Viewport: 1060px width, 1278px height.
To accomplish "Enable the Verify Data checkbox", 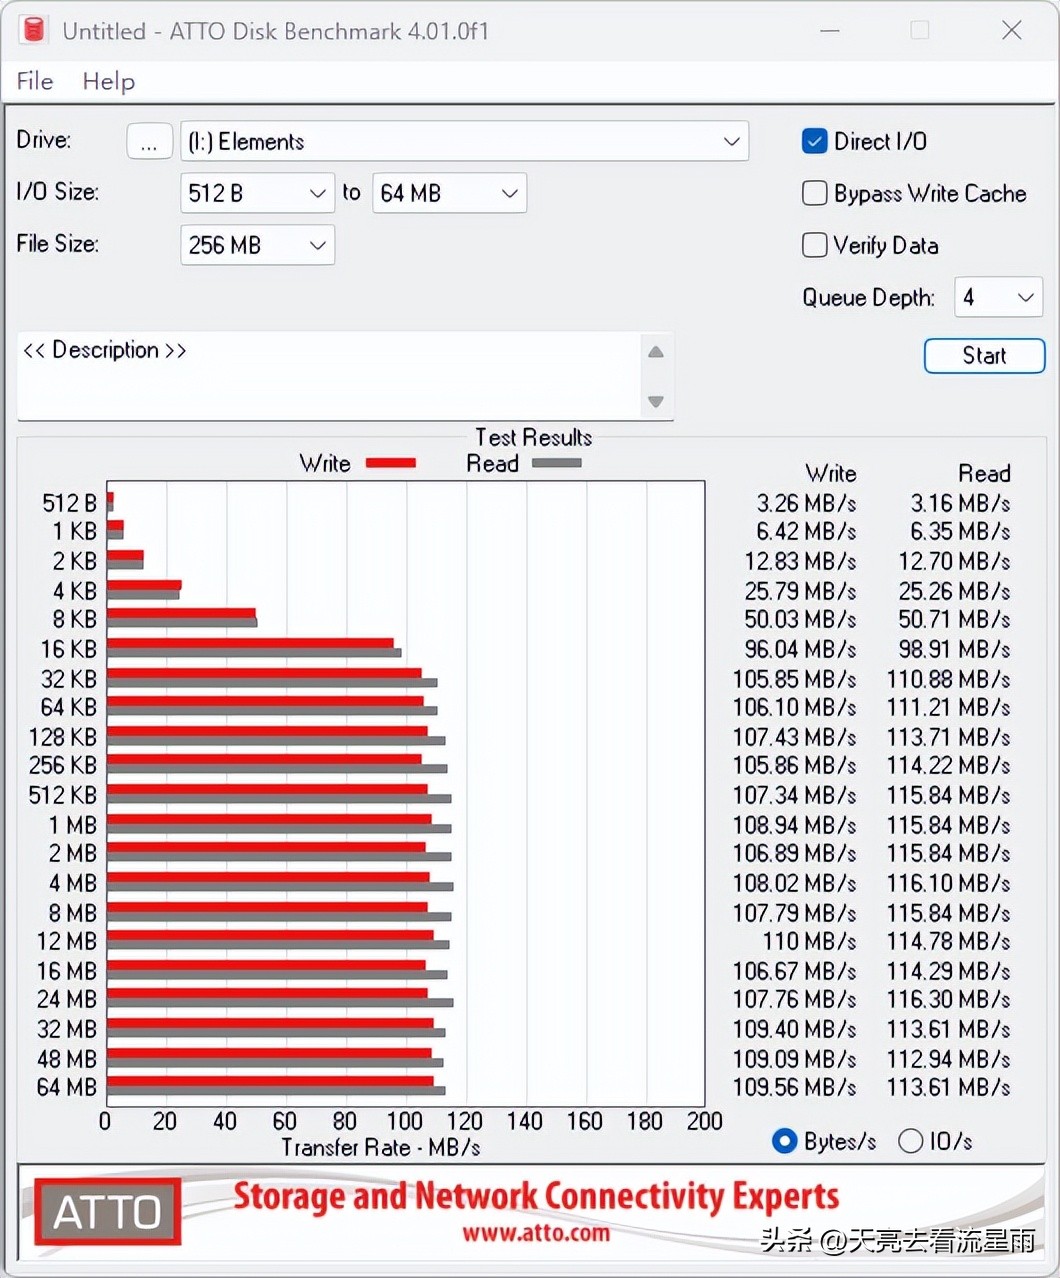I will pyautogui.click(x=815, y=245).
